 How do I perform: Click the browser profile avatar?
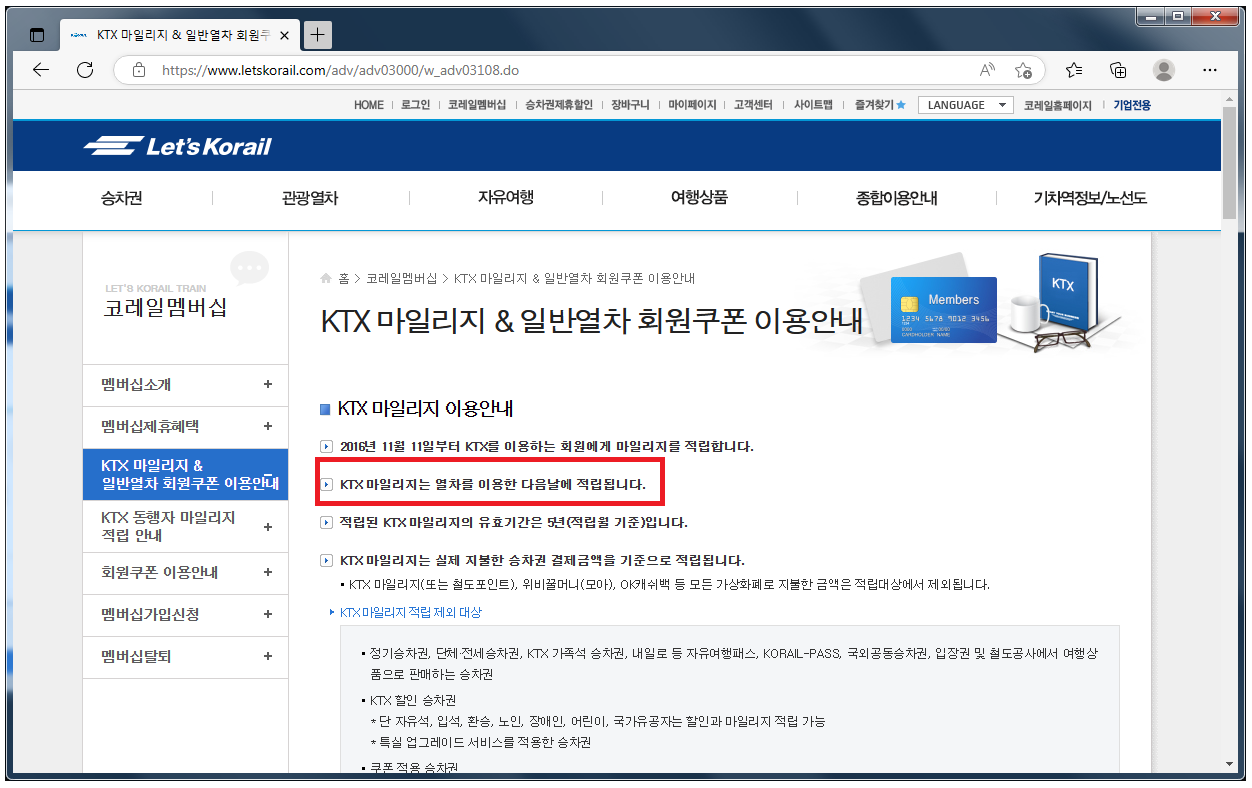point(1163,70)
